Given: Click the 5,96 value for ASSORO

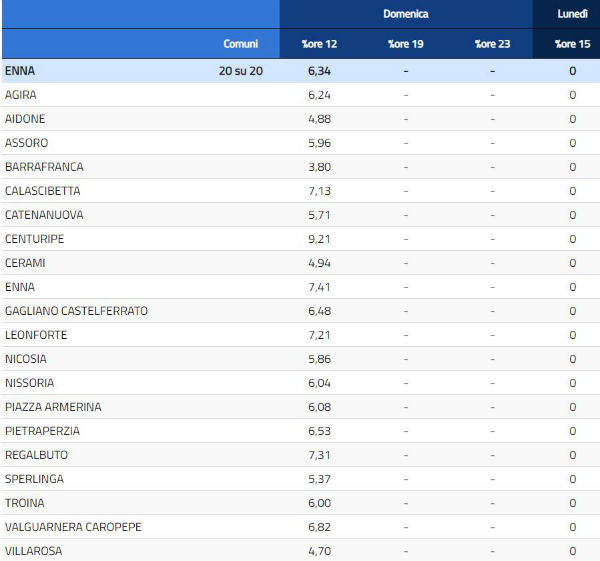Looking at the screenshot, I should [319, 143].
